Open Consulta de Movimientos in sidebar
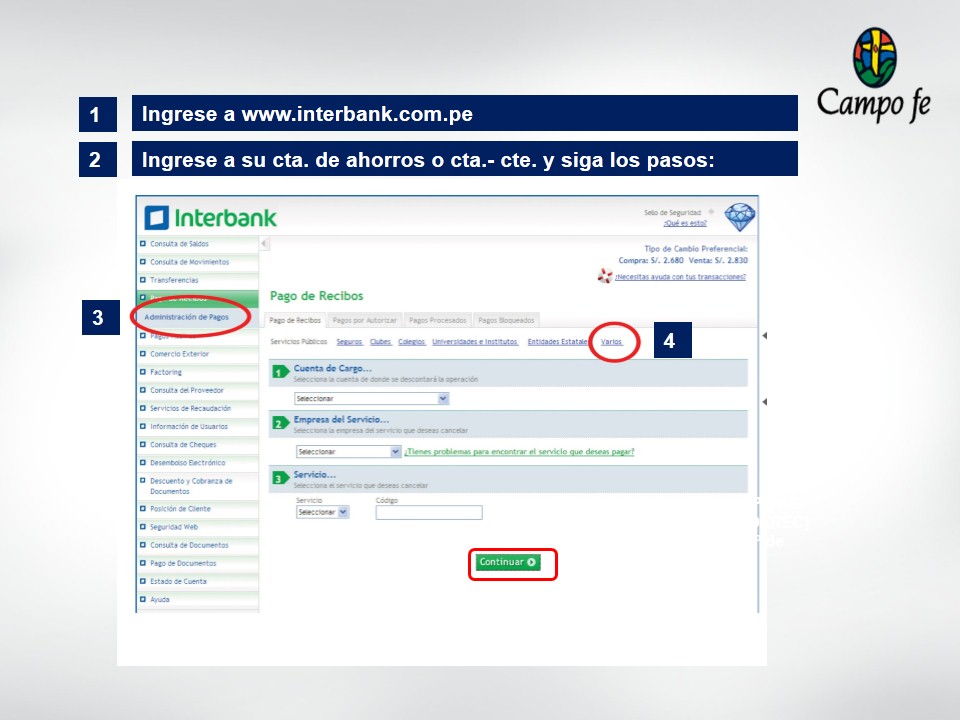 point(190,262)
